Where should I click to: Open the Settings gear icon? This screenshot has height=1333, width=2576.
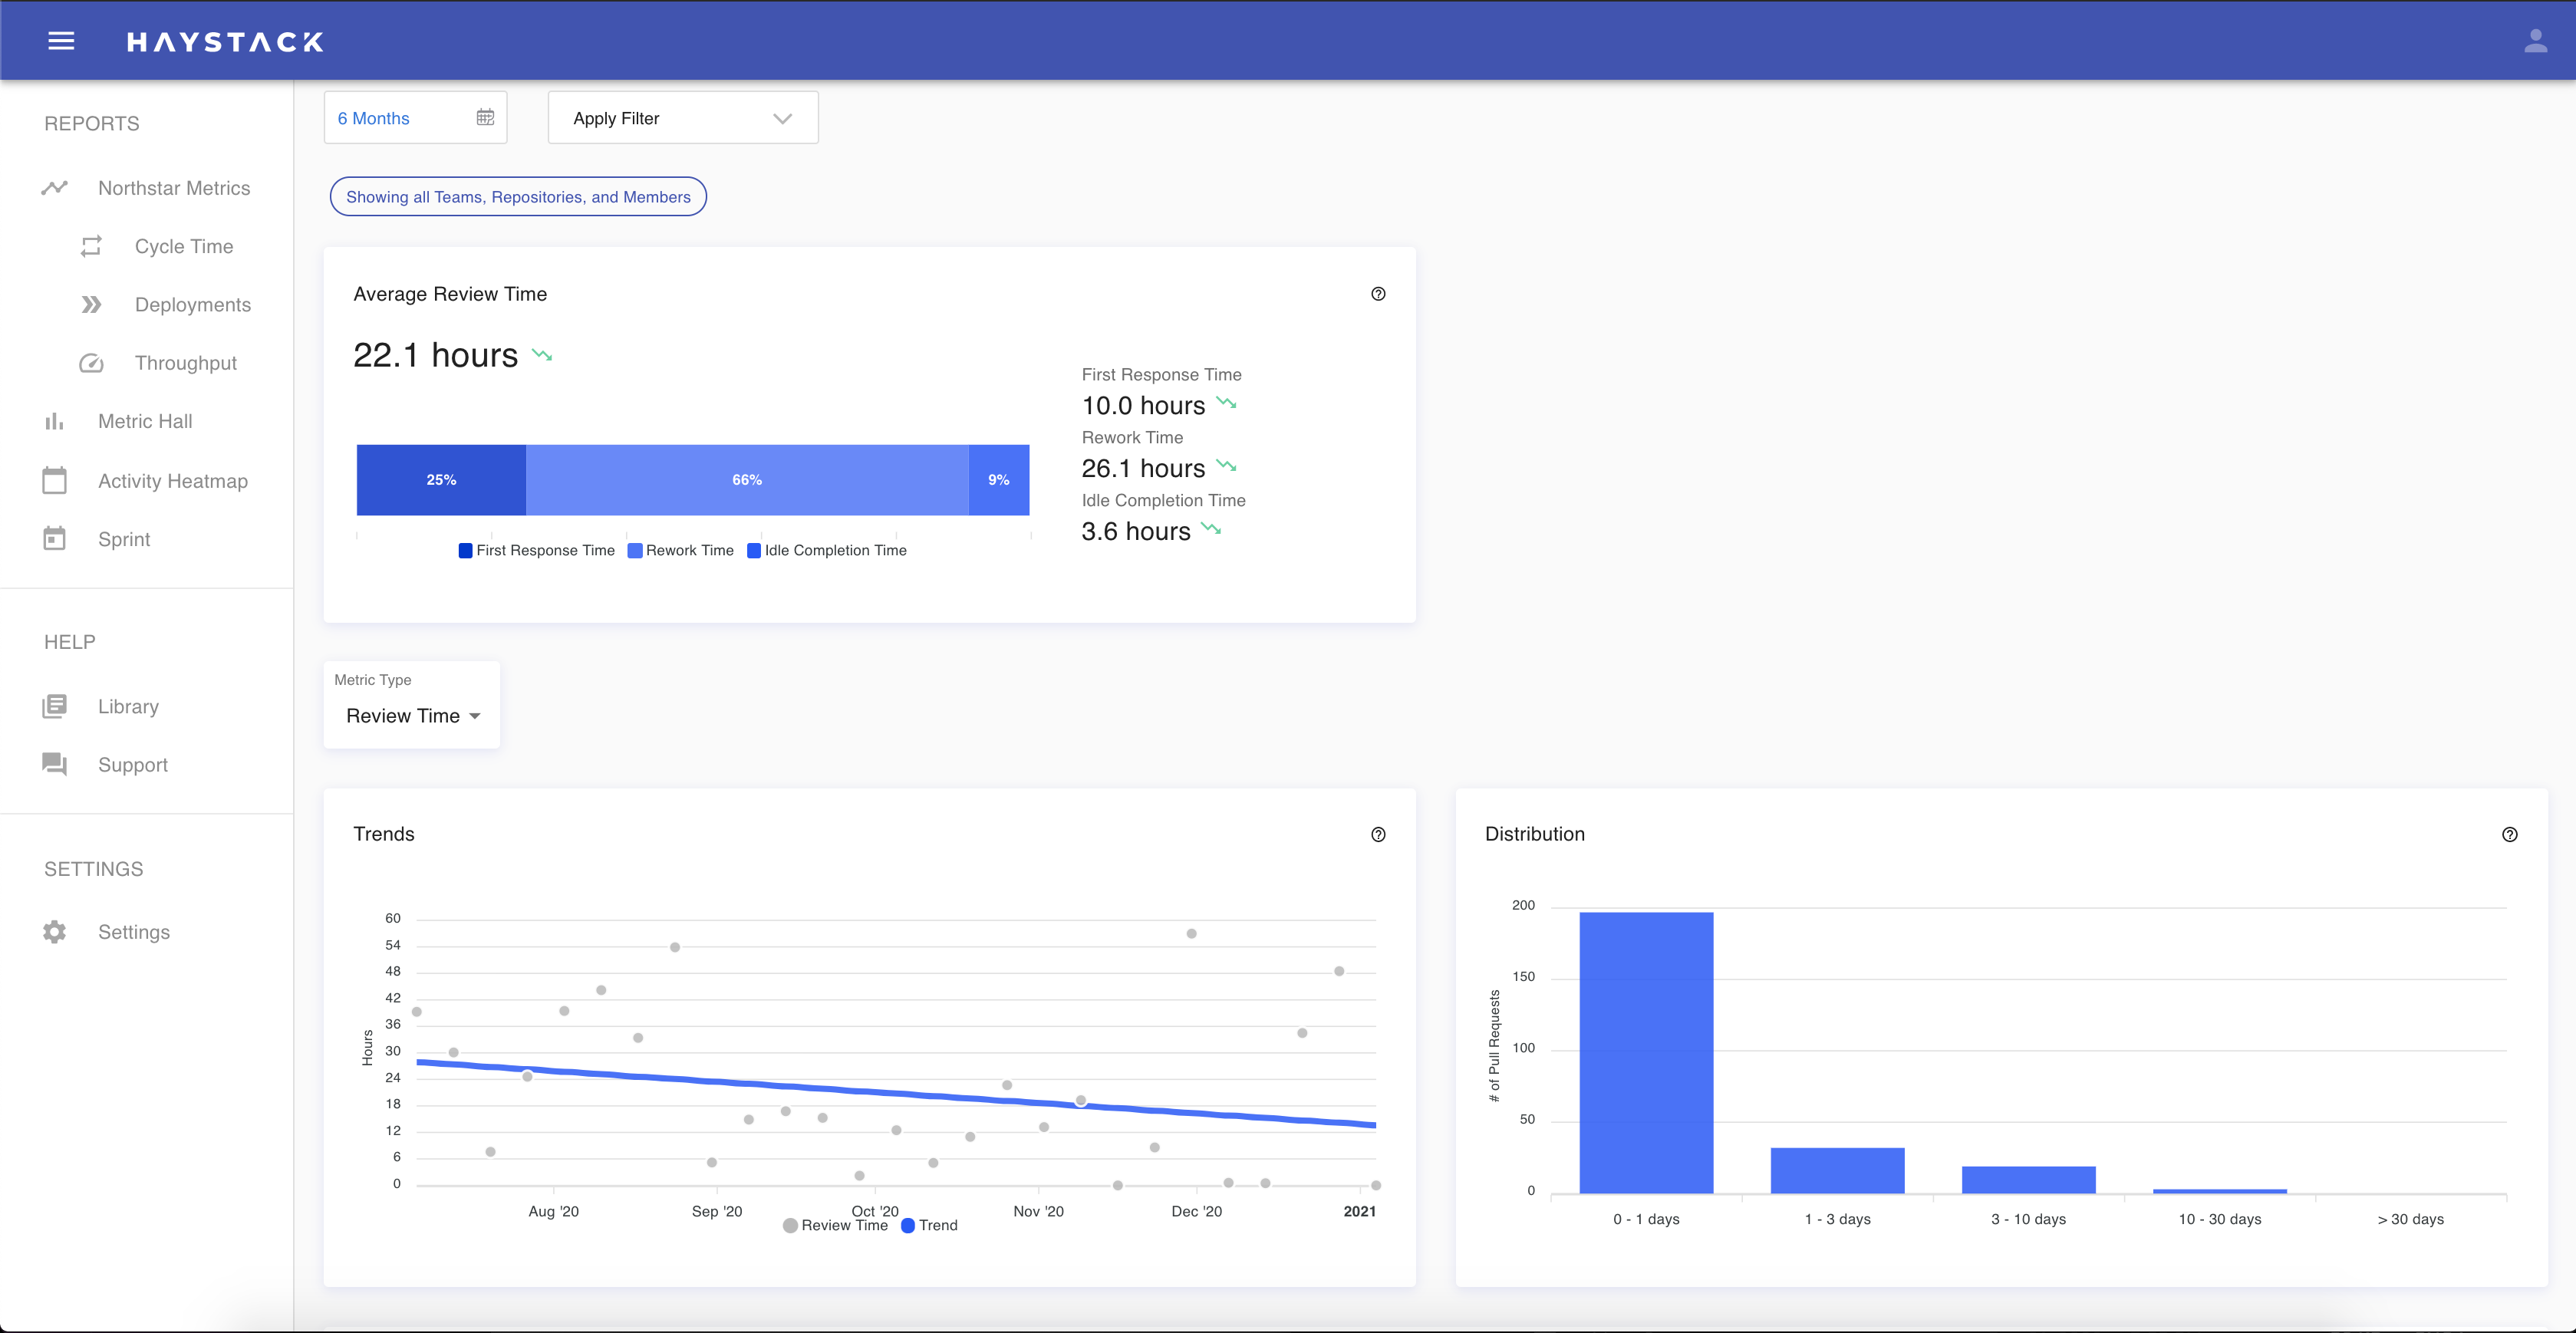click(x=54, y=931)
